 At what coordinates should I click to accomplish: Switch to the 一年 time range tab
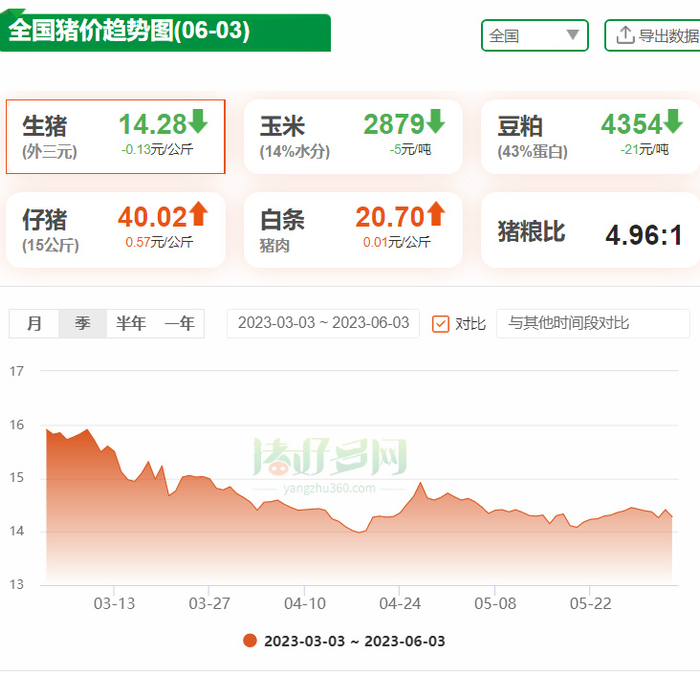(x=179, y=323)
